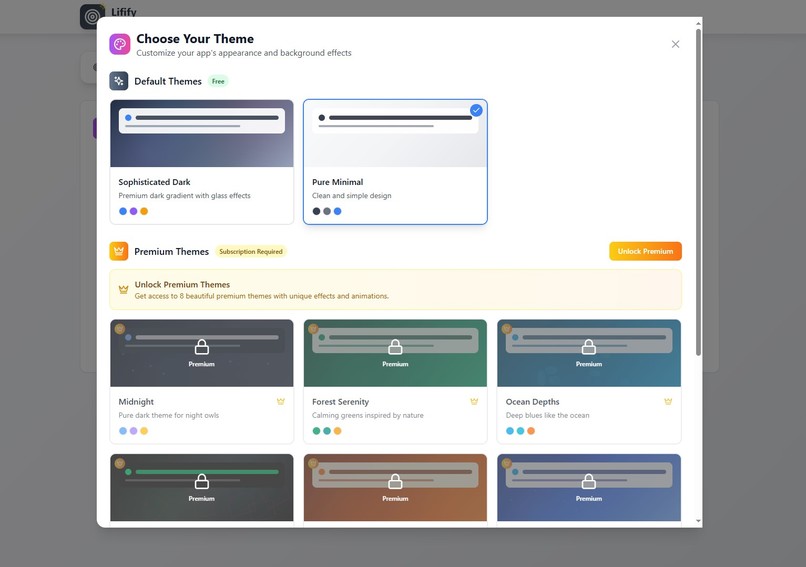Click the Forest Serenity theme title
This screenshot has width=806, height=567.
click(x=340, y=401)
